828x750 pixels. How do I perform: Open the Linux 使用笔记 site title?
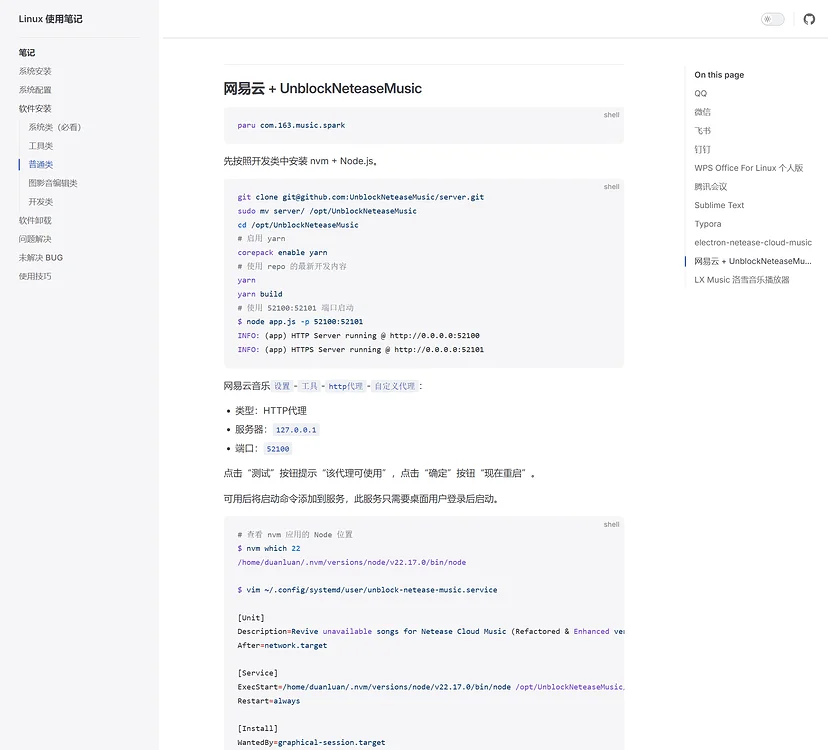[51, 19]
